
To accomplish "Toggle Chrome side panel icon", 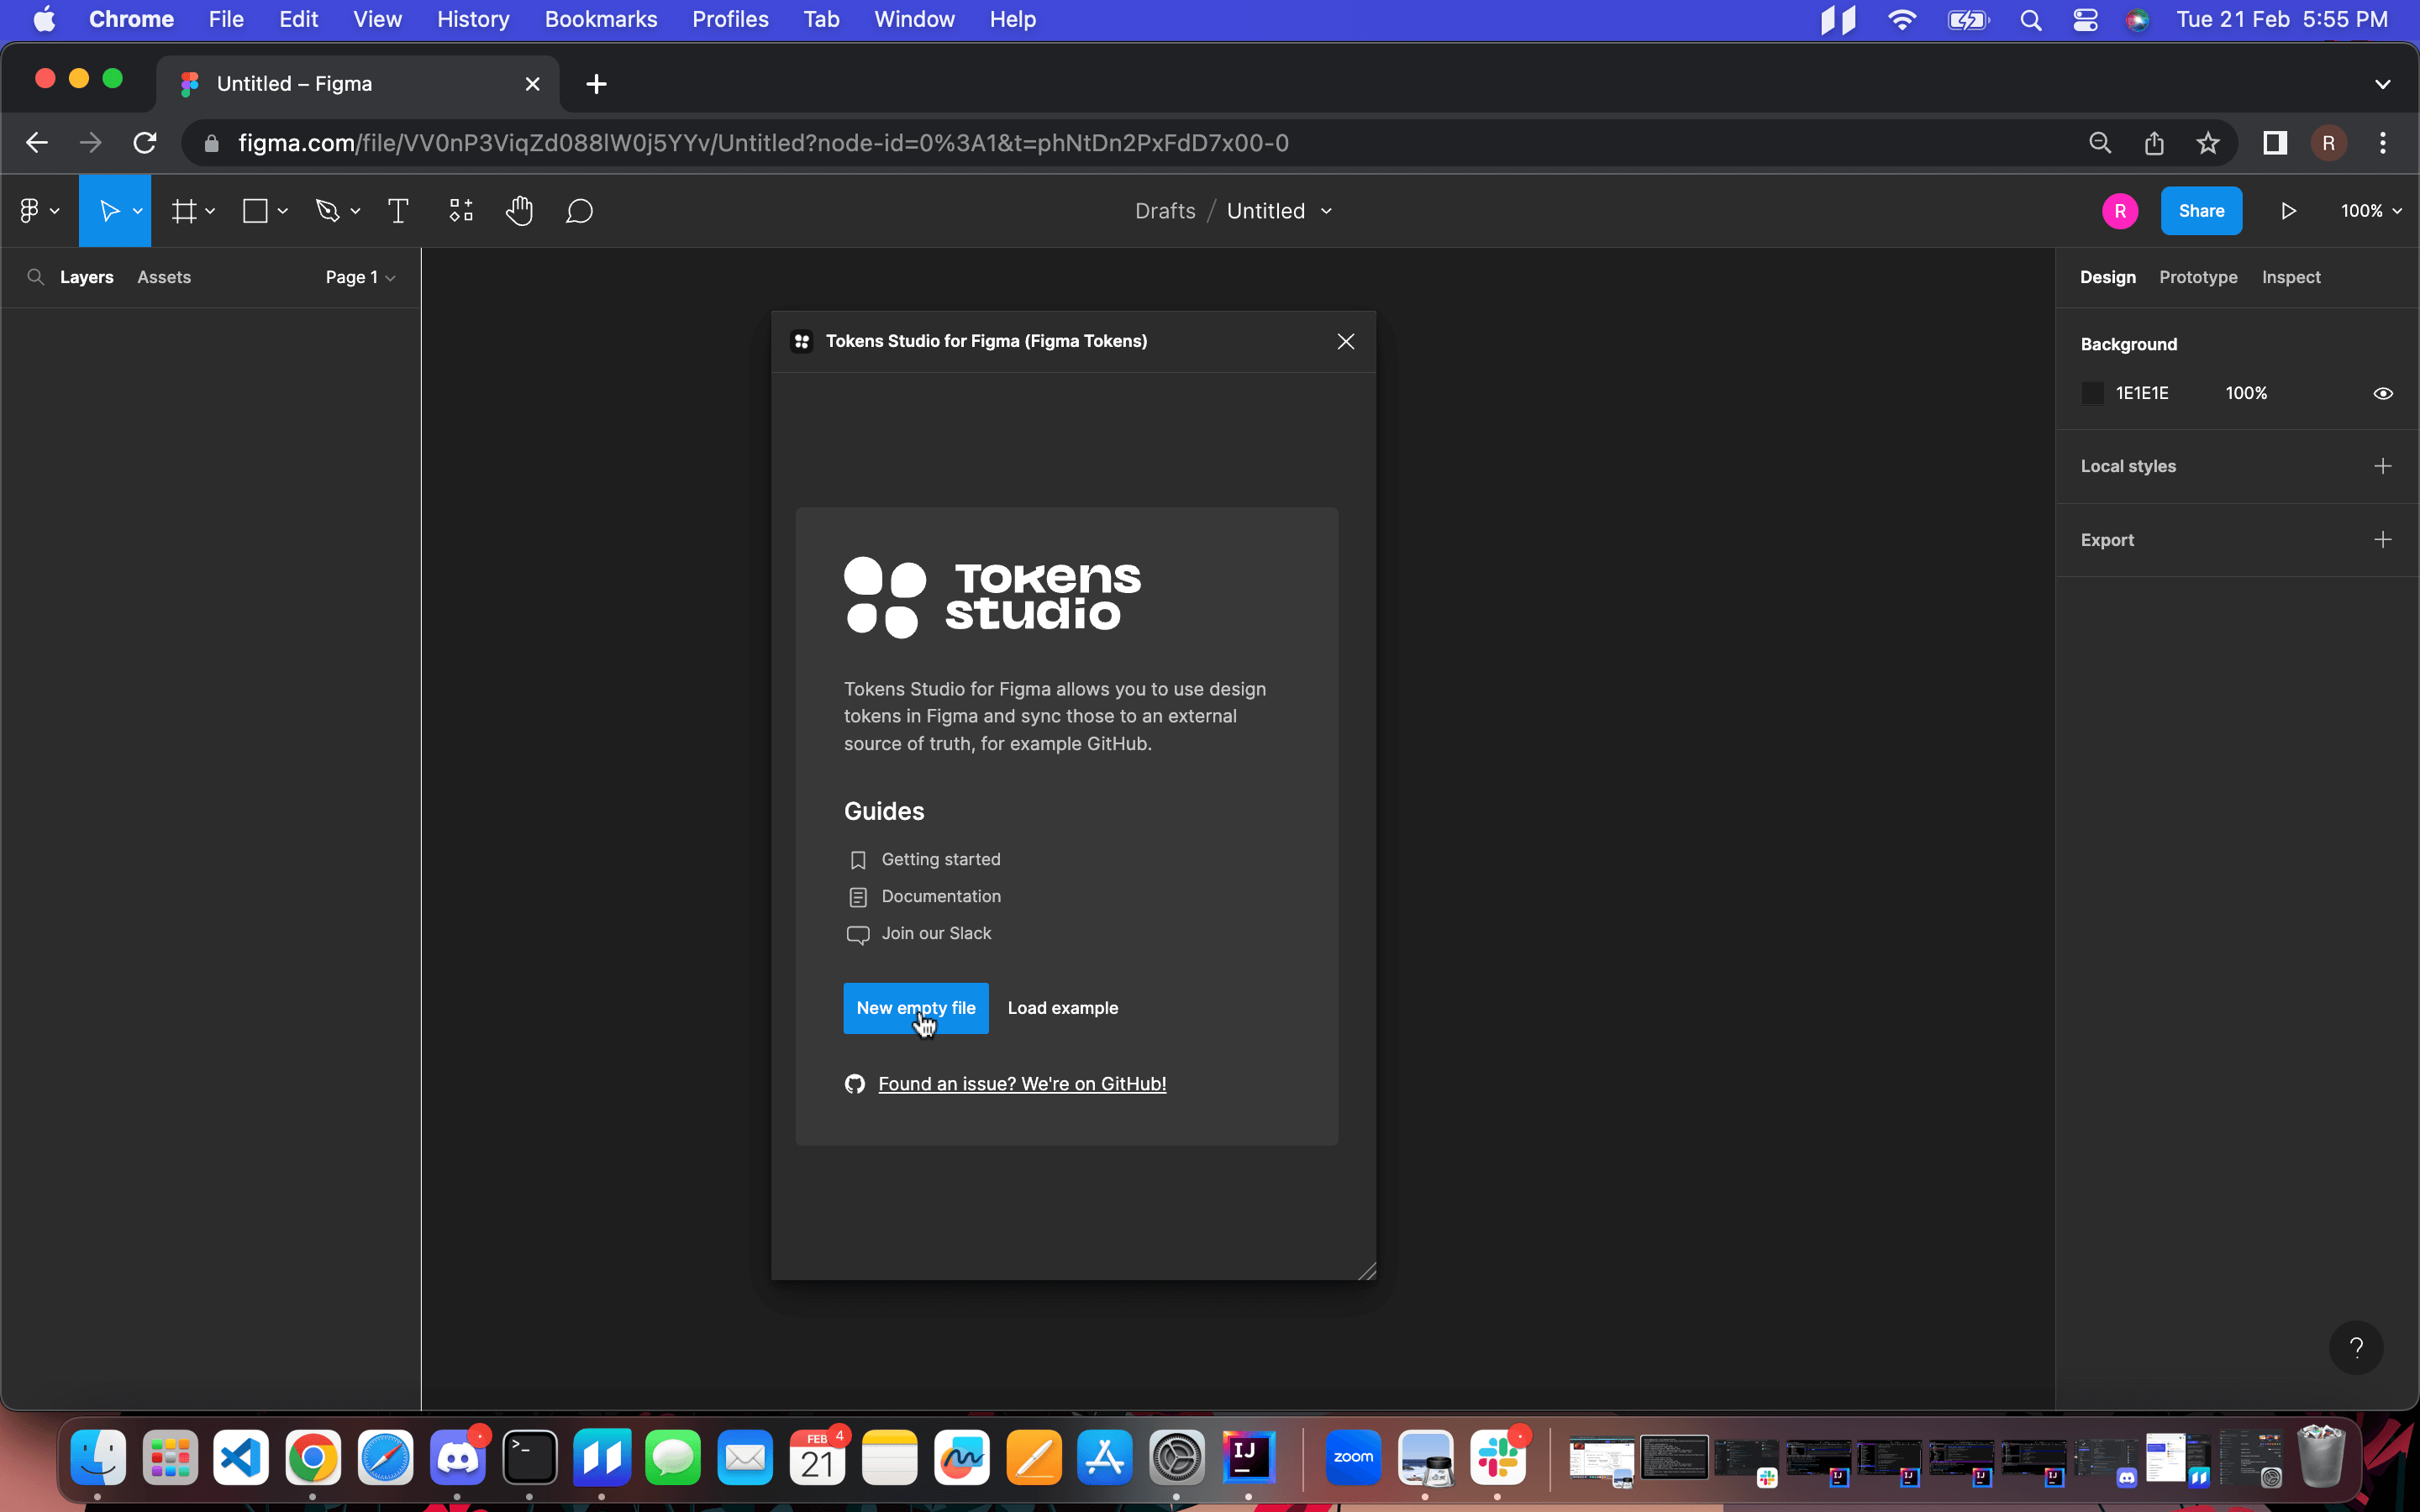I will 2275,143.
